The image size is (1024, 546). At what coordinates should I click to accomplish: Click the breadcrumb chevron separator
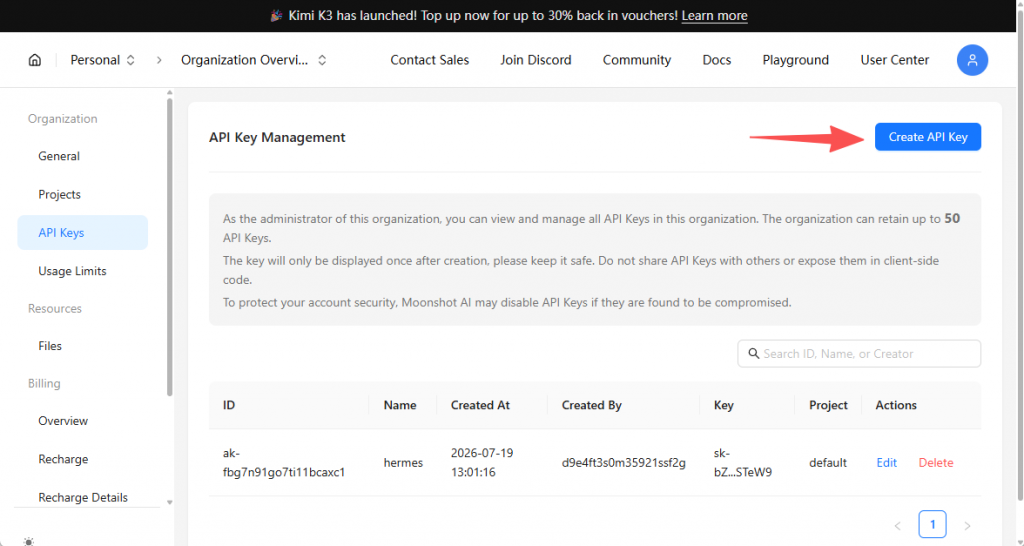point(159,60)
